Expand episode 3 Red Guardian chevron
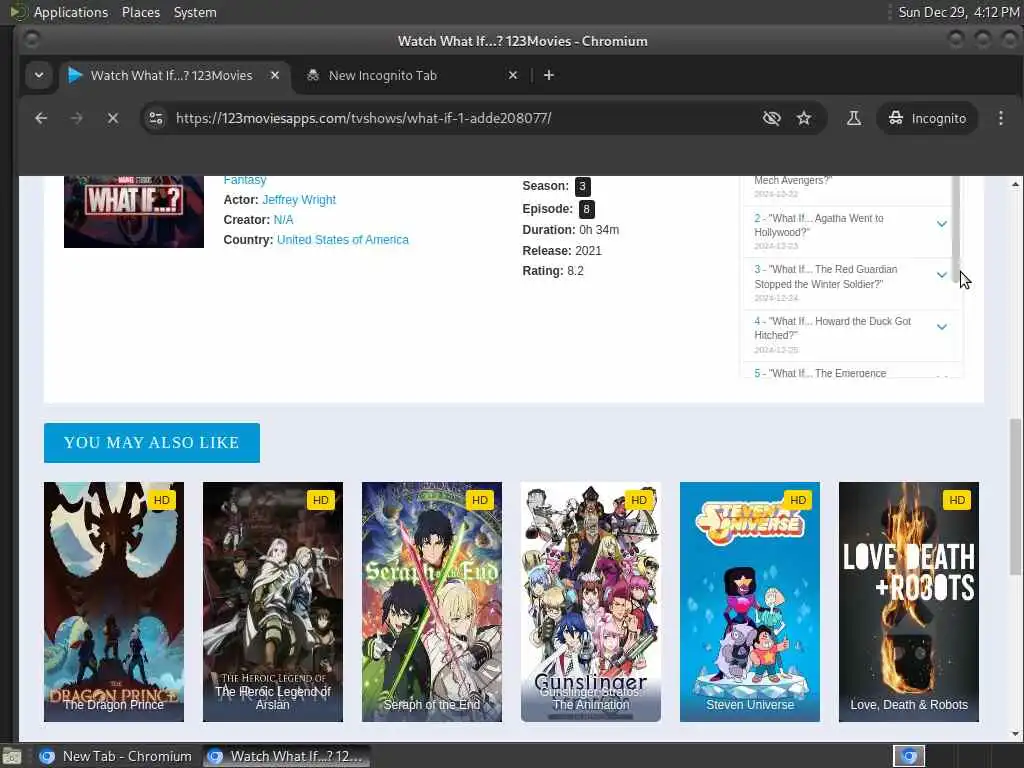Image resolution: width=1024 pixels, height=768 pixels. tap(942, 275)
